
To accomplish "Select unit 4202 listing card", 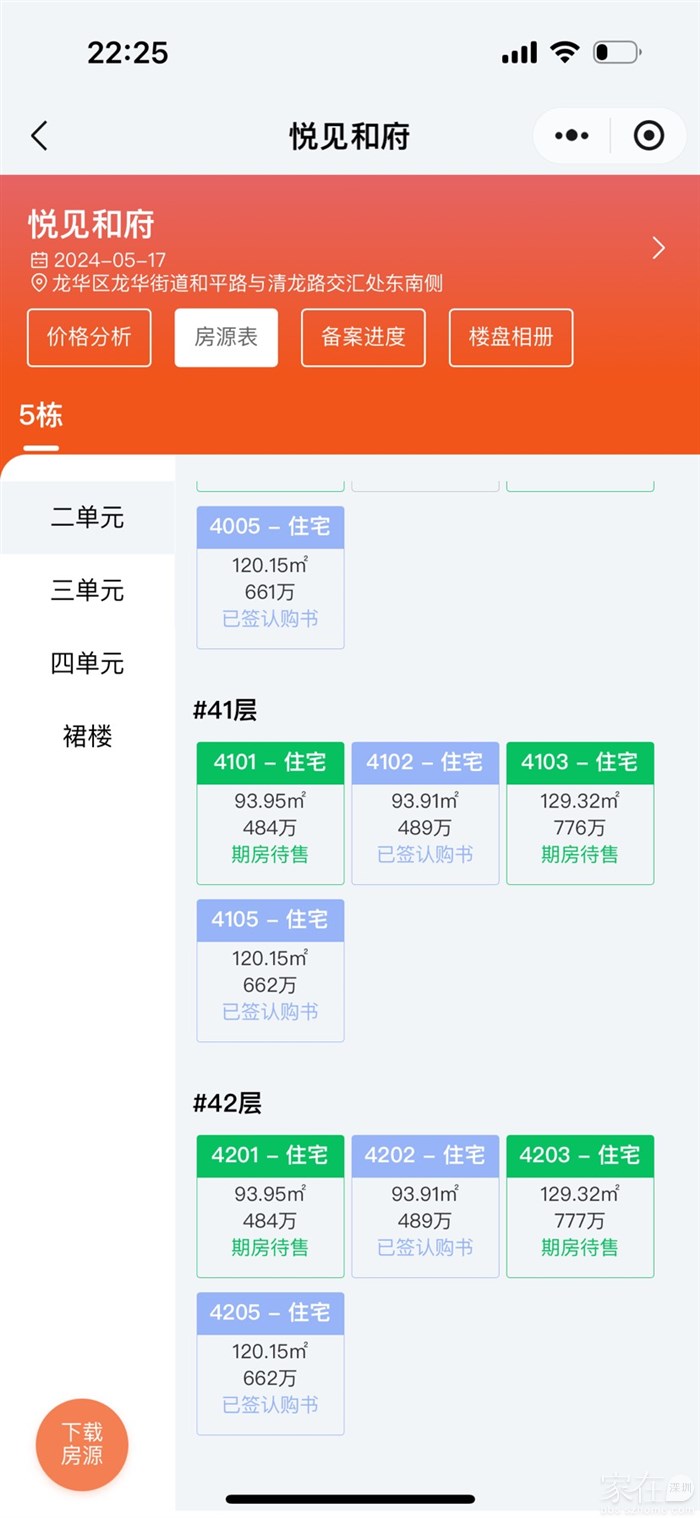I will (x=425, y=1206).
